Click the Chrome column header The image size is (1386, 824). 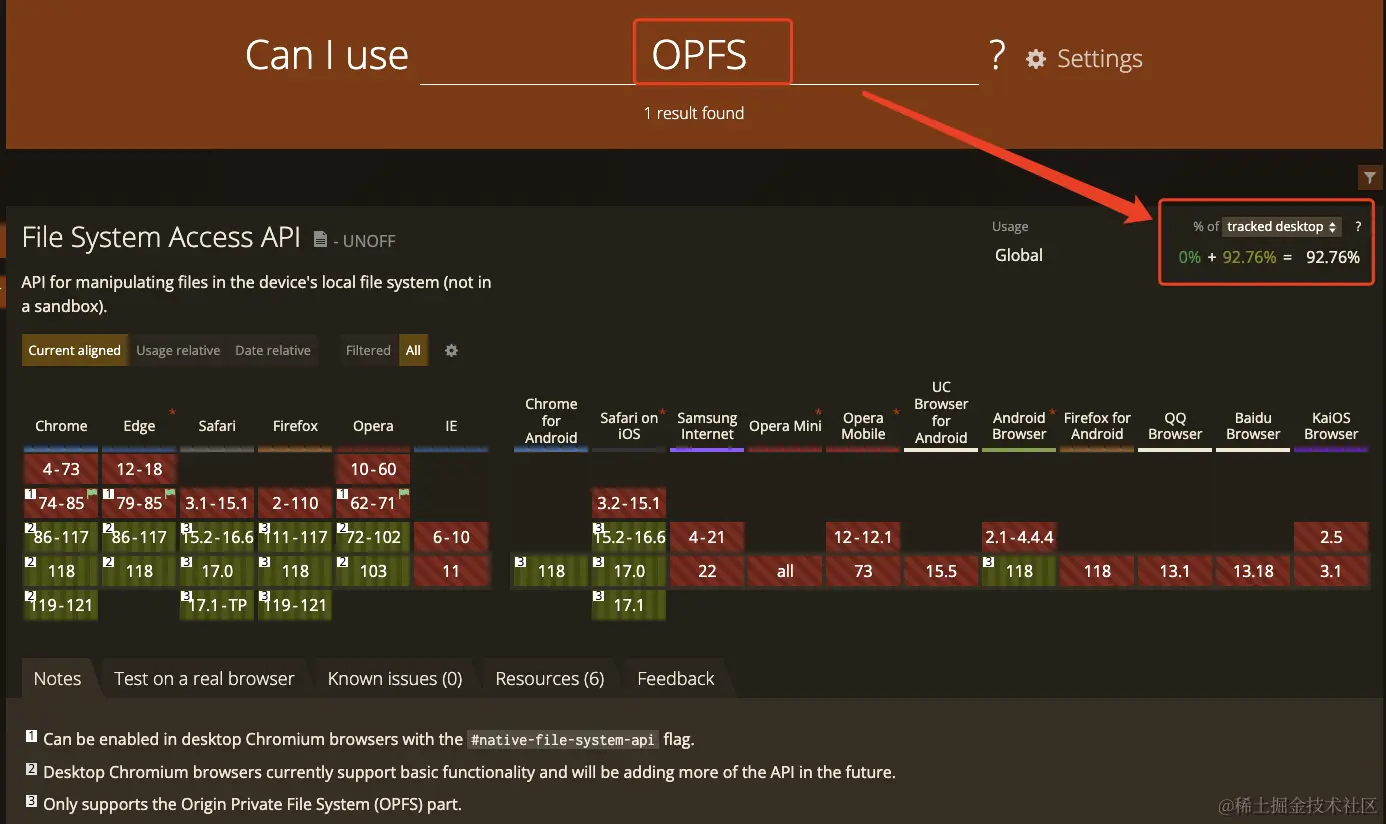[61, 426]
